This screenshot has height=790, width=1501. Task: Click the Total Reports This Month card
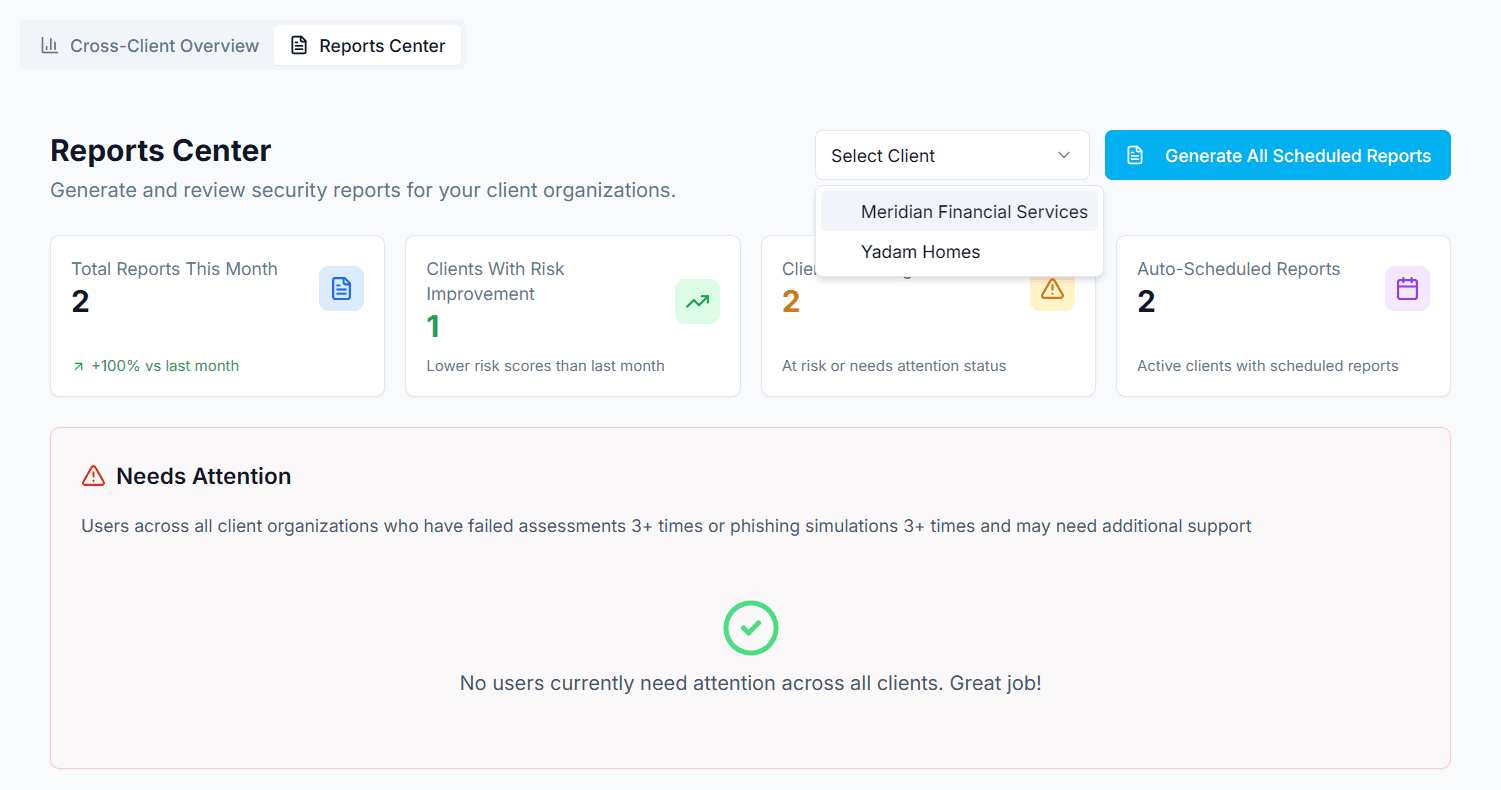click(x=217, y=316)
